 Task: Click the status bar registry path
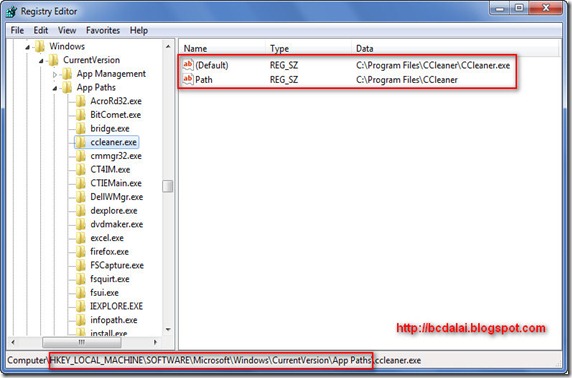214,360
